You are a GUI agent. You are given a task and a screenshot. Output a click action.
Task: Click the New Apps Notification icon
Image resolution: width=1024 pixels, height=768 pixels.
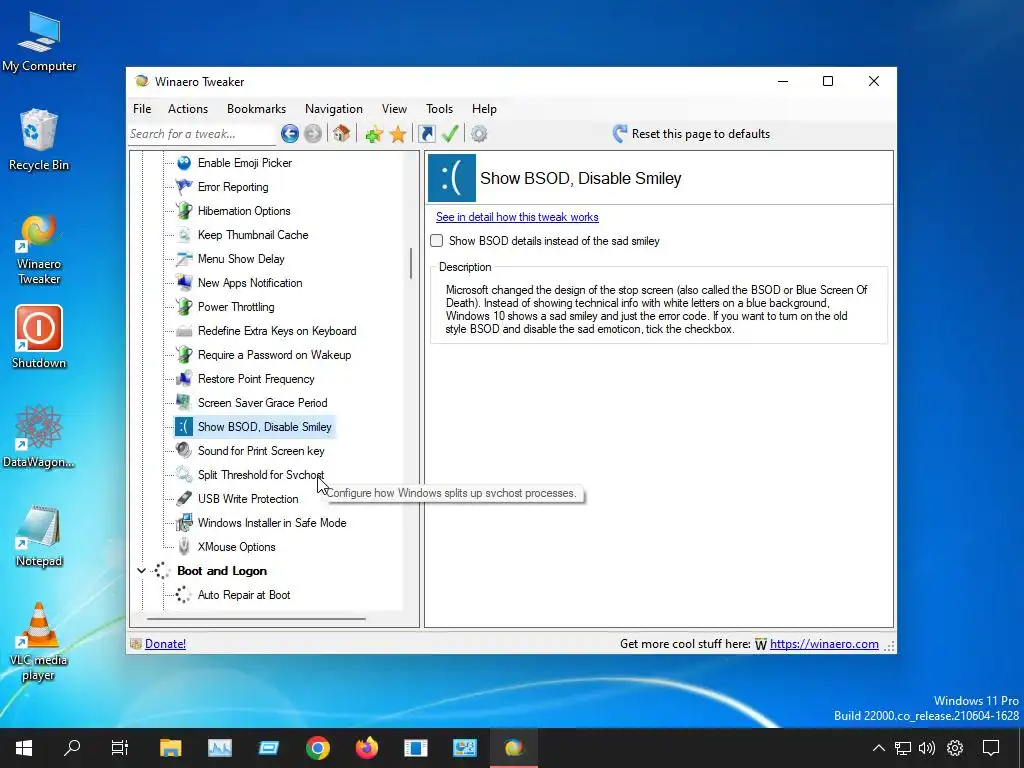(184, 283)
